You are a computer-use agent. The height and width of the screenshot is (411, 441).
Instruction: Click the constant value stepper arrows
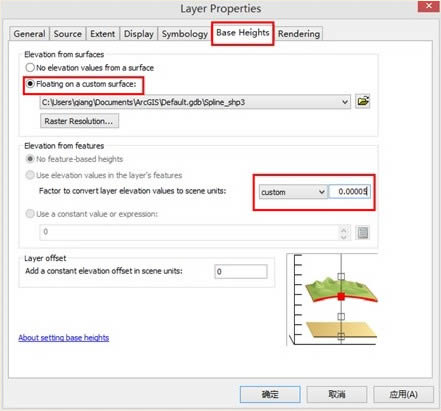point(344,232)
